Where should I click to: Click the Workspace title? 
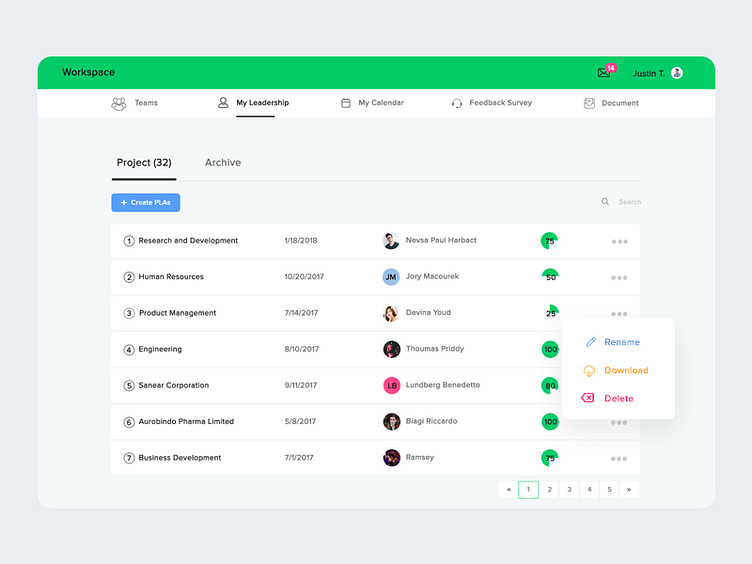(x=88, y=72)
